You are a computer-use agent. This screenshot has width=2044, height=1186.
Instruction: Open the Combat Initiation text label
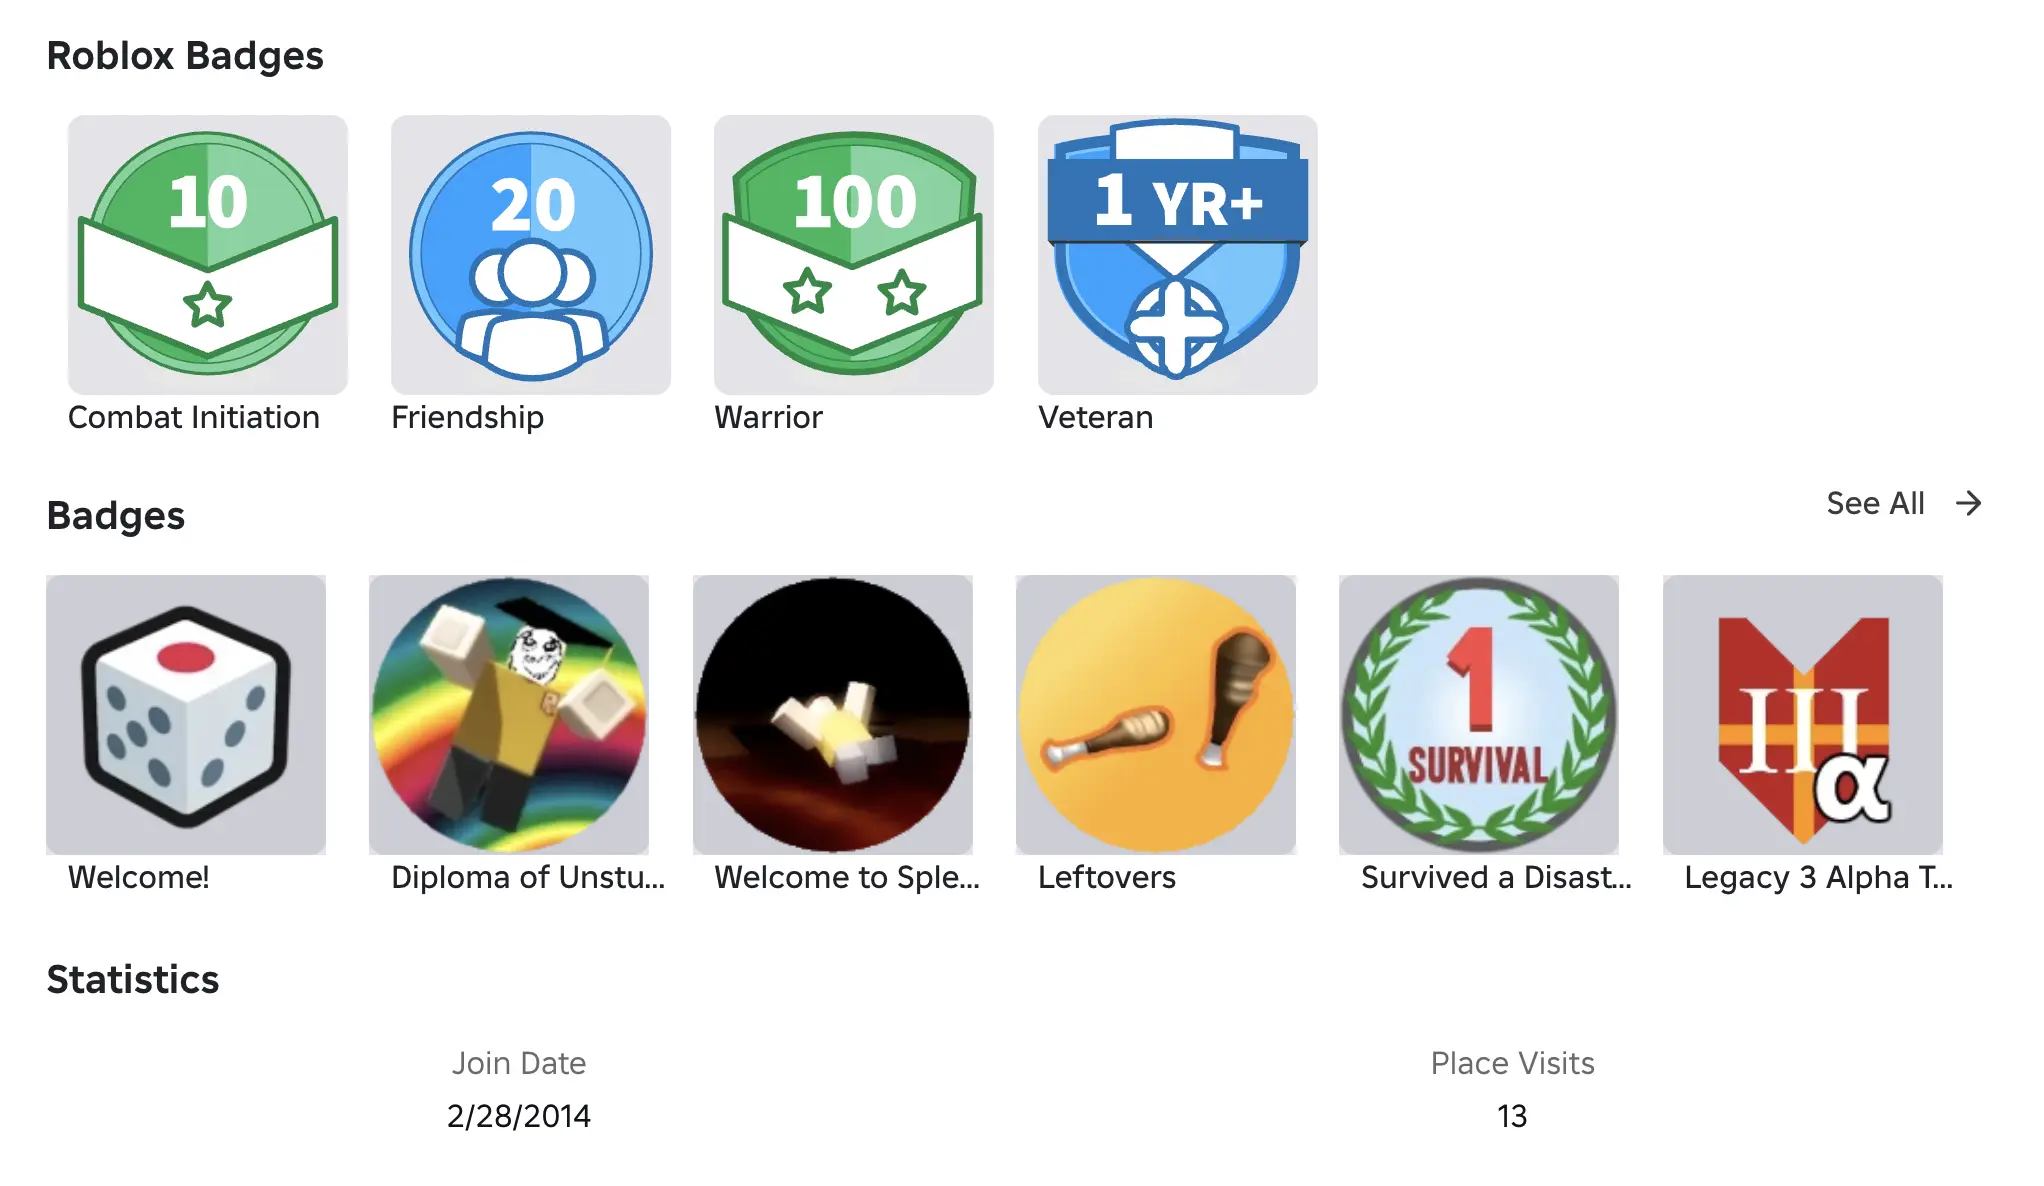[194, 417]
